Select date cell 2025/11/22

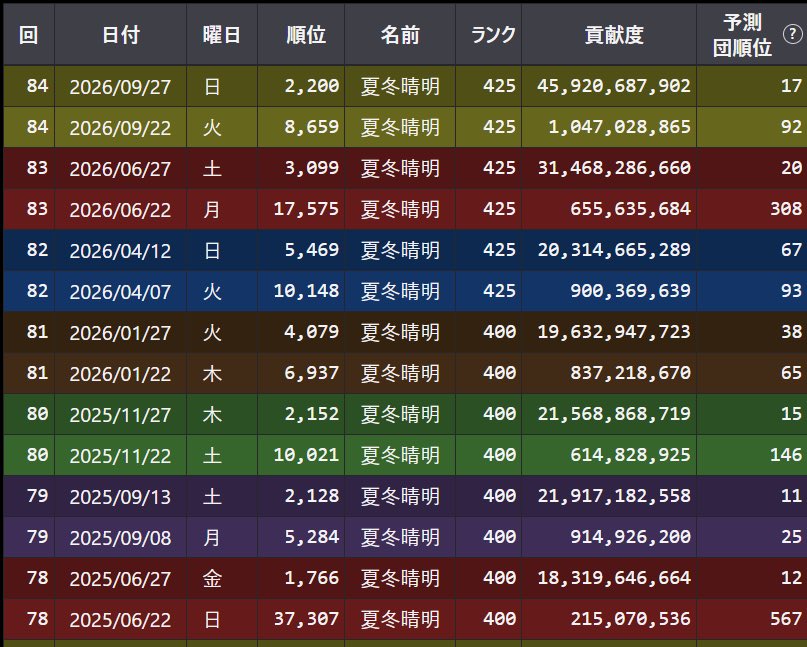[120, 456]
